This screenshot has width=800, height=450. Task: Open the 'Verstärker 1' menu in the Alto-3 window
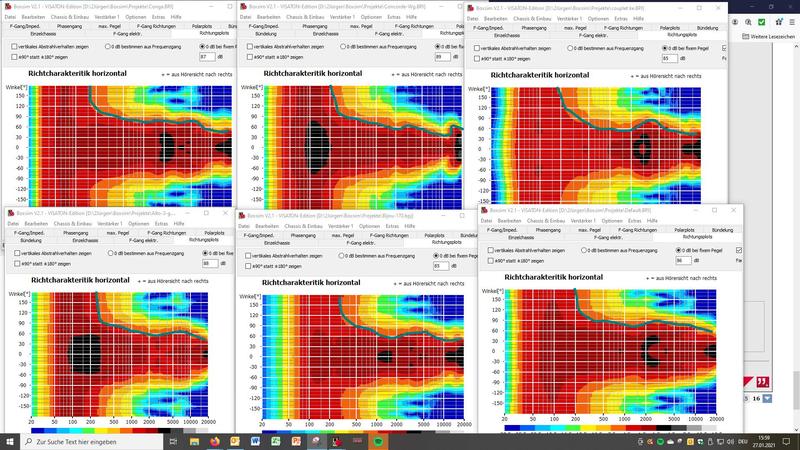tap(109, 223)
